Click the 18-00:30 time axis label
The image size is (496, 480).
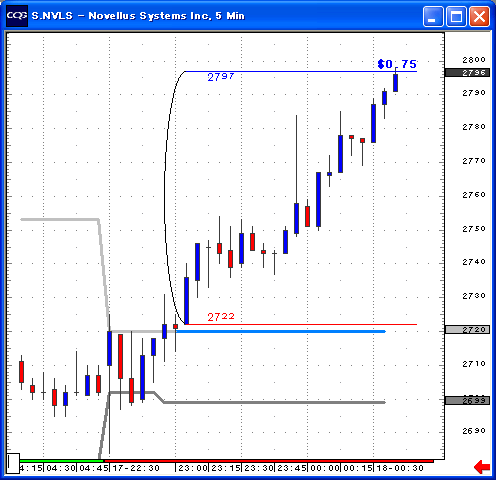coord(400,468)
